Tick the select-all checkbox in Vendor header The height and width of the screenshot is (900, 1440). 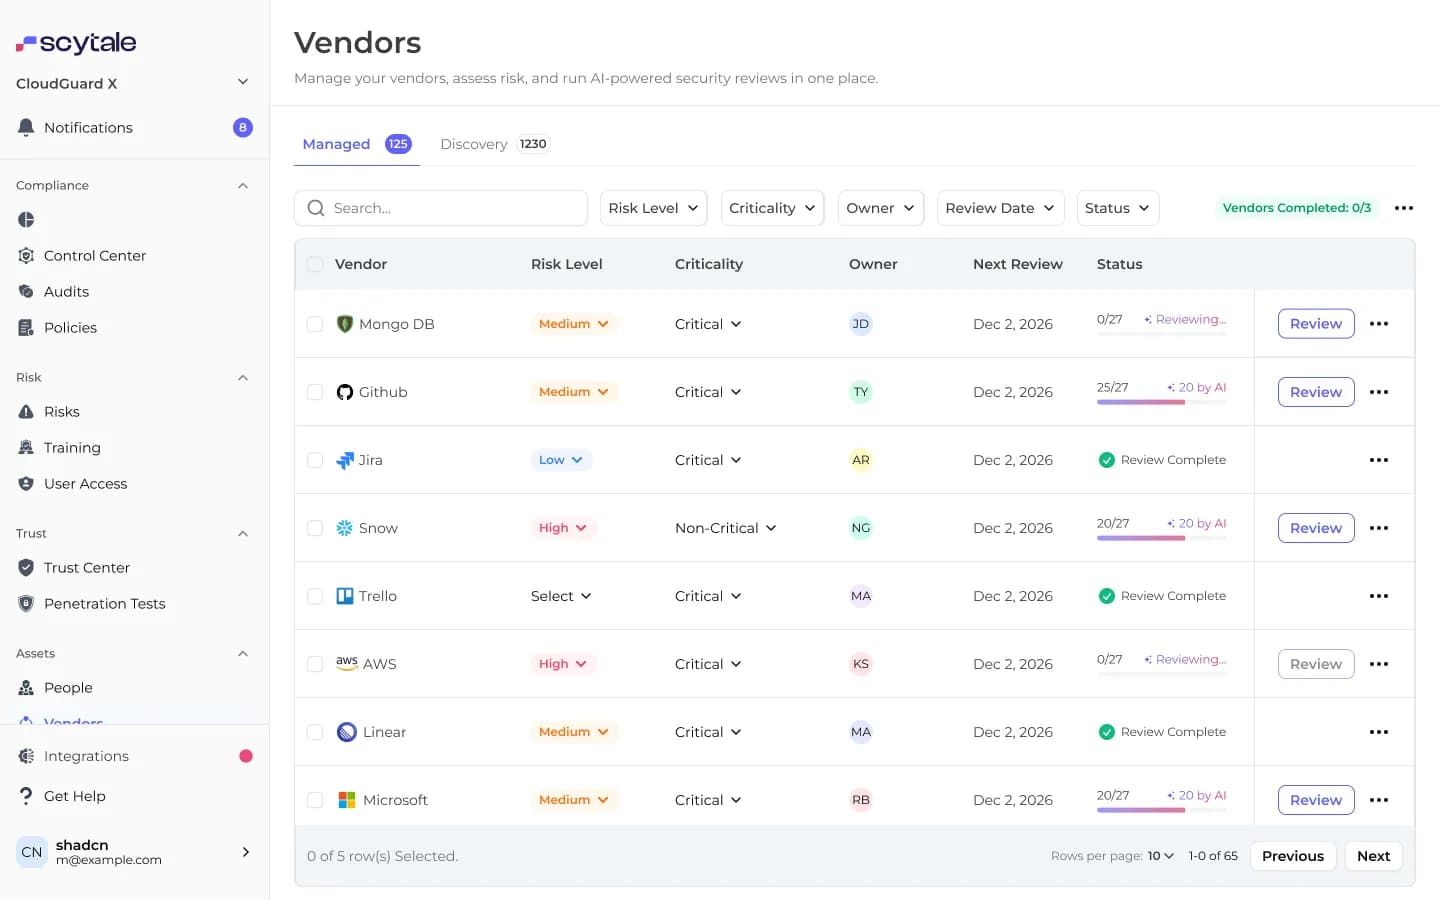pyautogui.click(x=315, y=264)
